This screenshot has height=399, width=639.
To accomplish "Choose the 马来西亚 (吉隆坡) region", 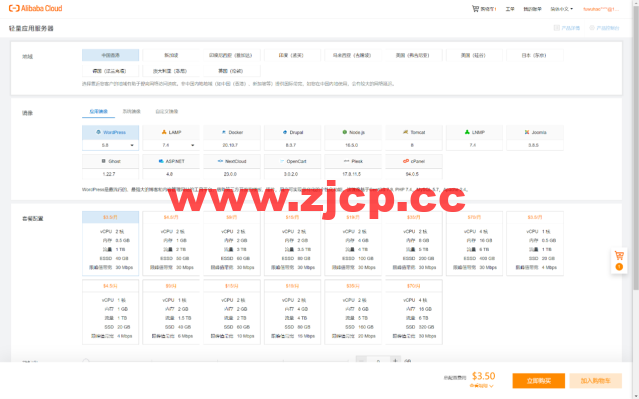I will point(353,55).
